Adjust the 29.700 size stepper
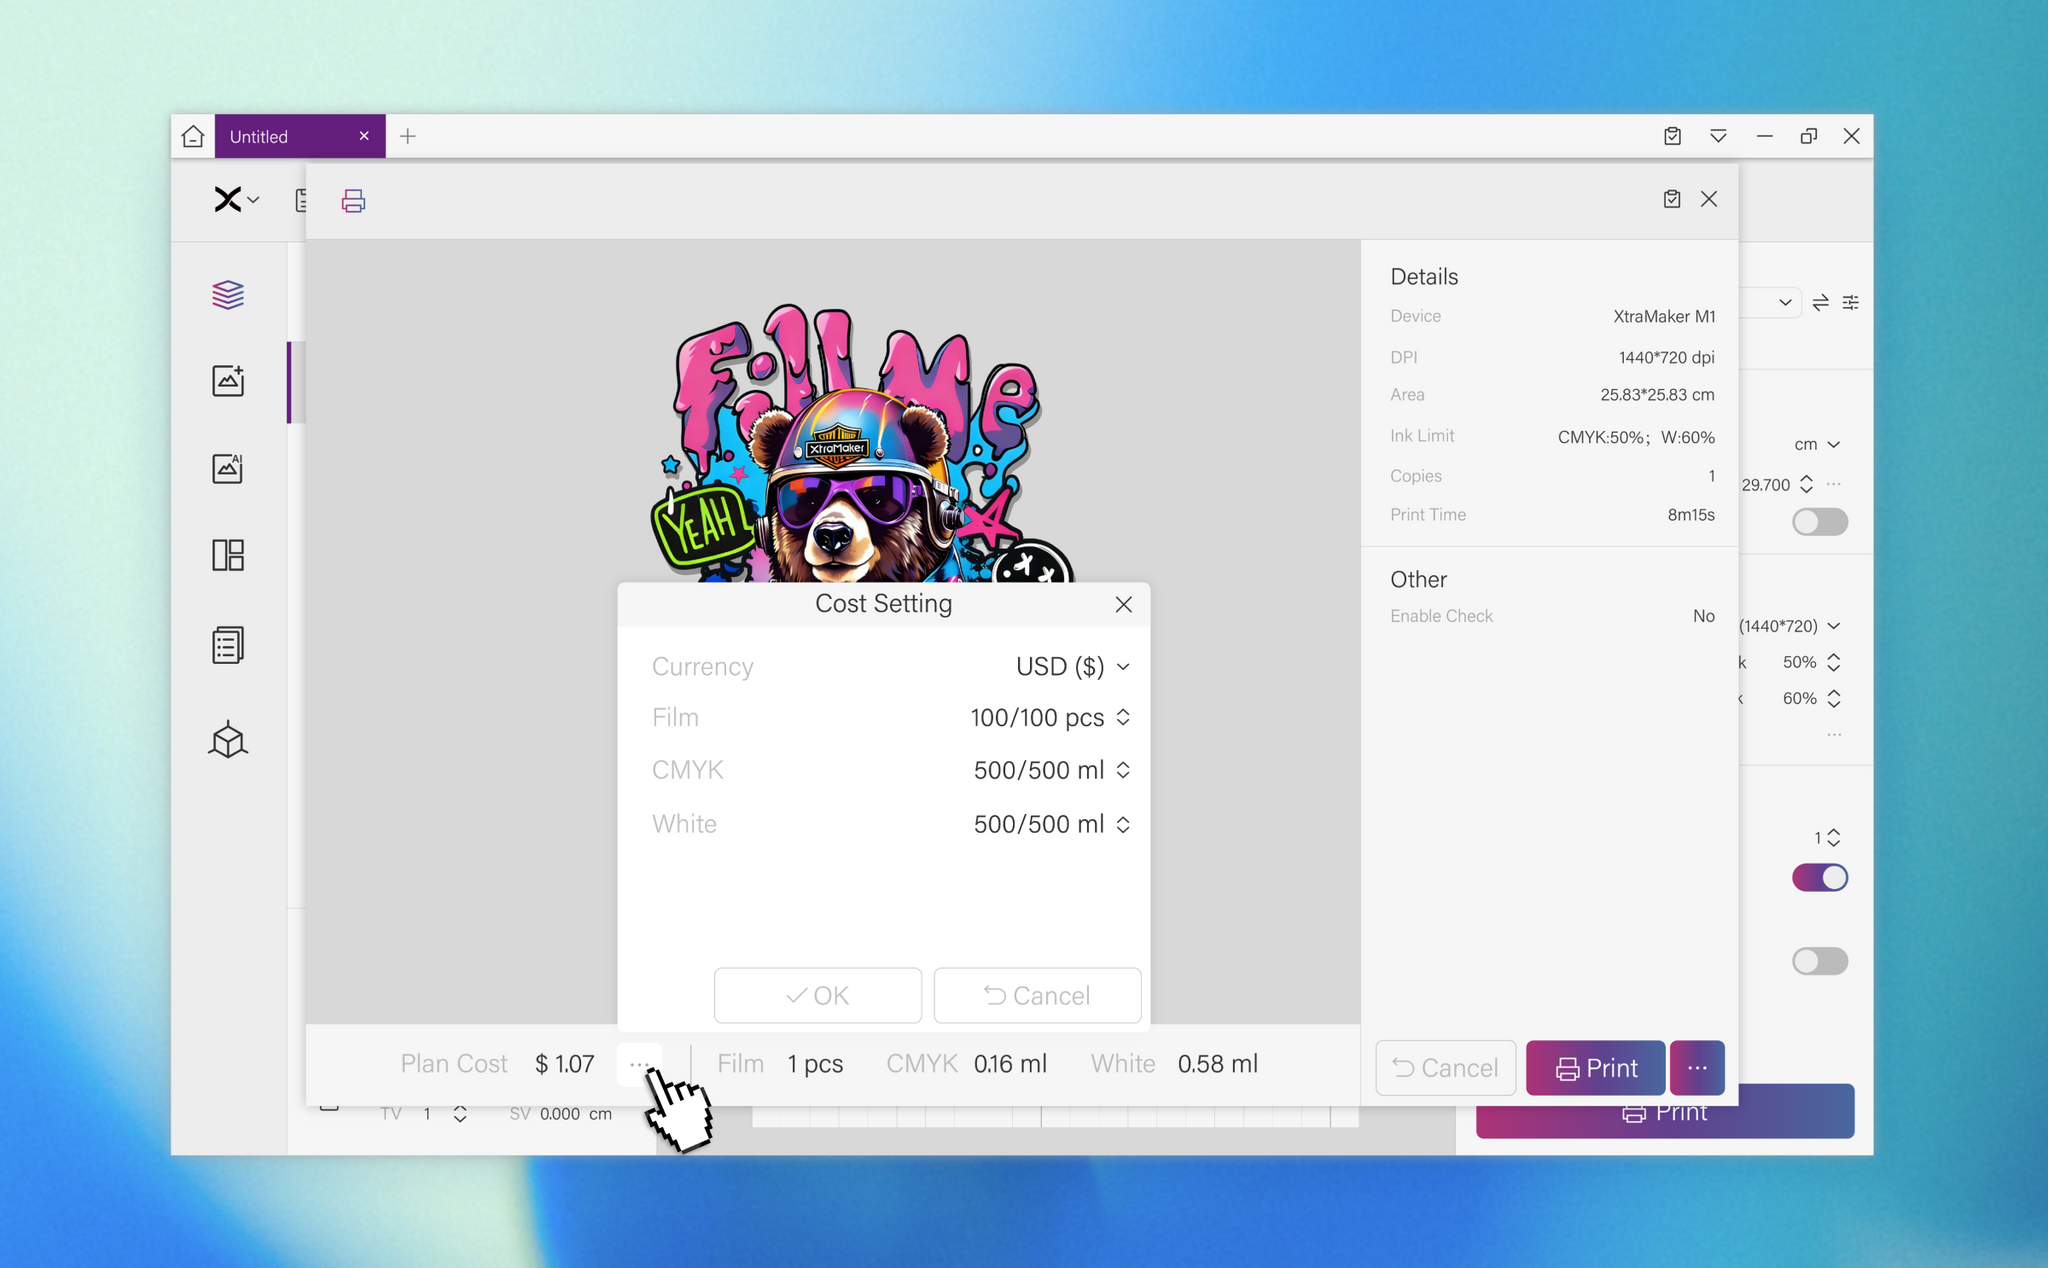 coord(1806,485)
